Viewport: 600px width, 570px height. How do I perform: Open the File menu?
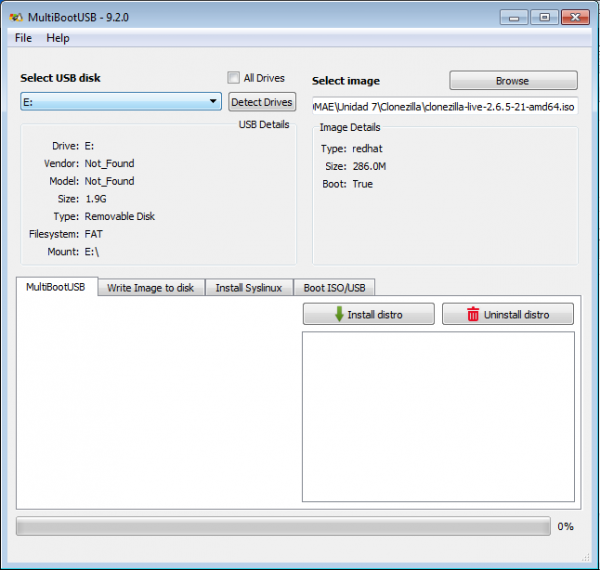(x=23, y=38)
